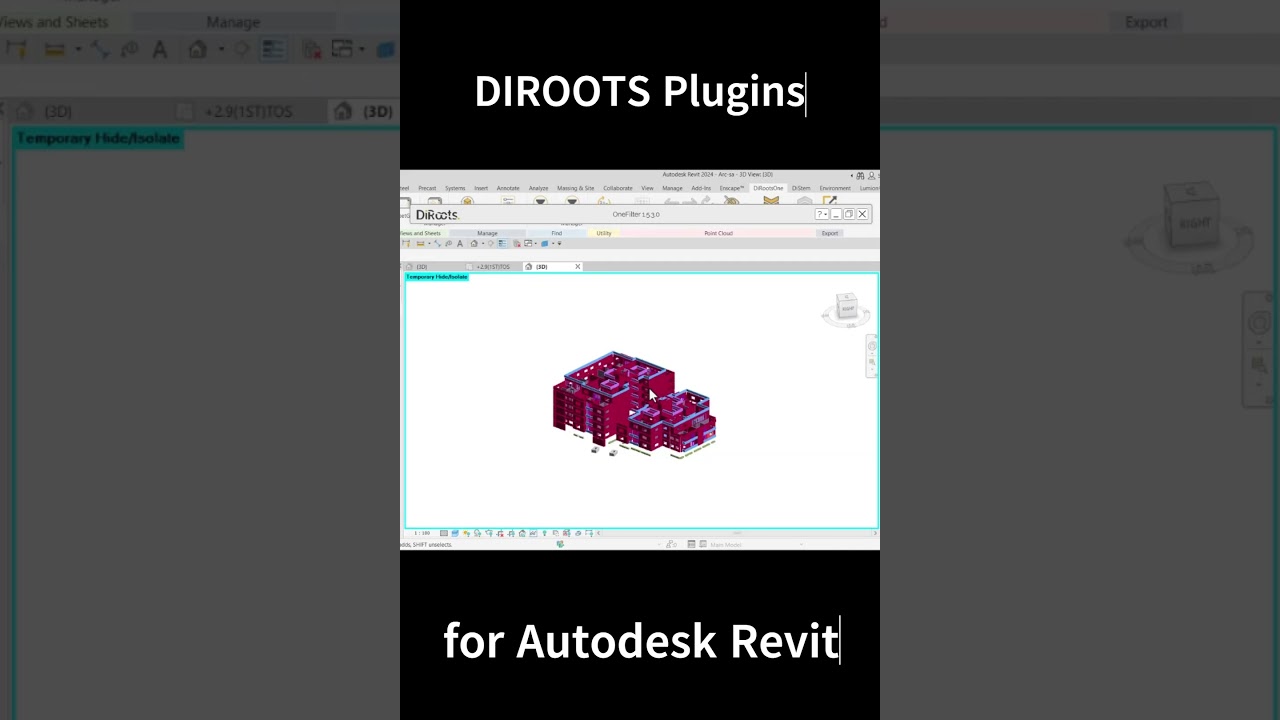The width and height of the screenshot is (1280, 720).
Task: Open the Environment ribbon tab
Action: 835,188
